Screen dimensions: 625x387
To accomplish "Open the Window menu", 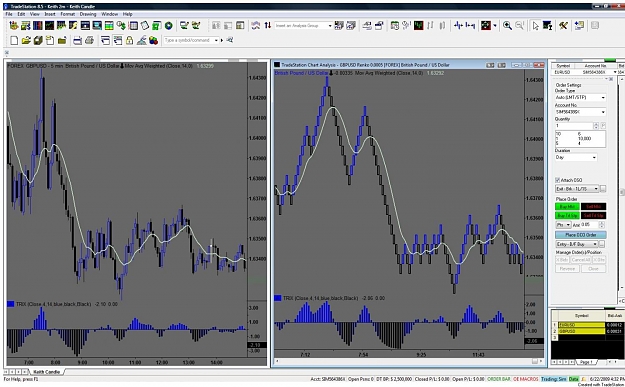I will 109,14.
